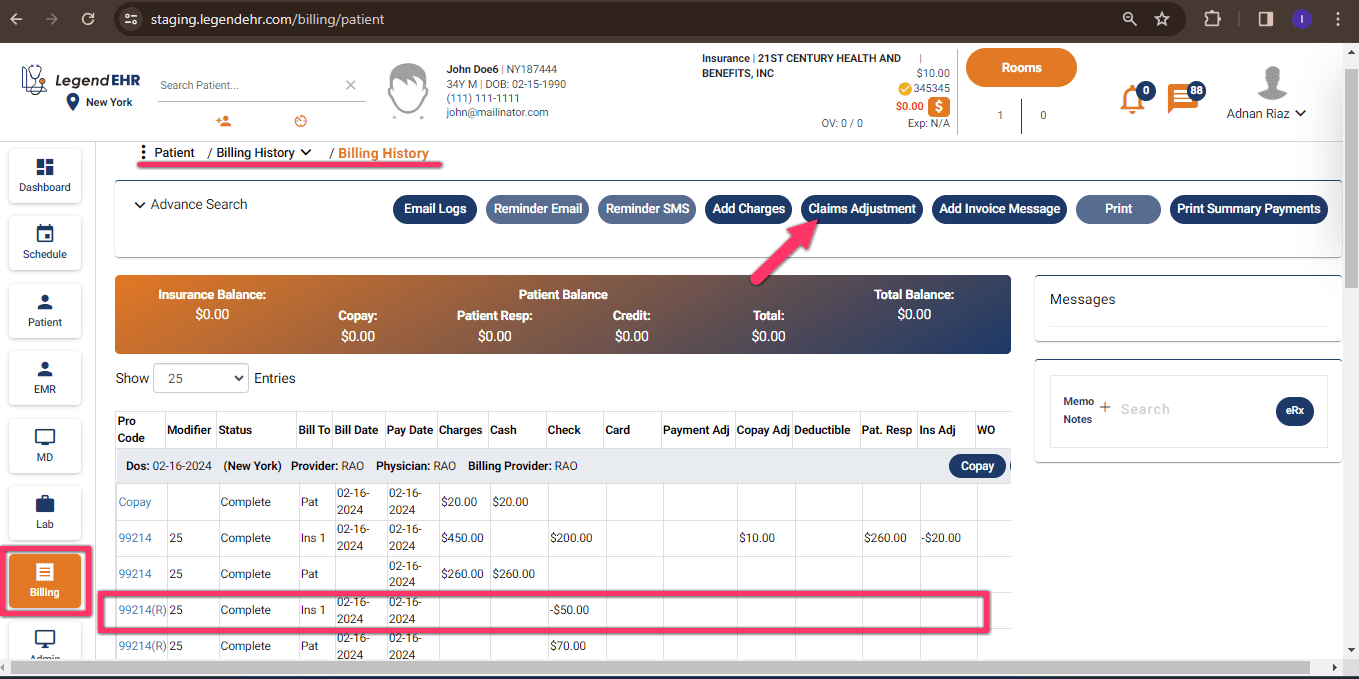Open messages using the chat icon with 88 badge
Image resolution: width=1359 pixels, height=679 pixels.
1181,99
